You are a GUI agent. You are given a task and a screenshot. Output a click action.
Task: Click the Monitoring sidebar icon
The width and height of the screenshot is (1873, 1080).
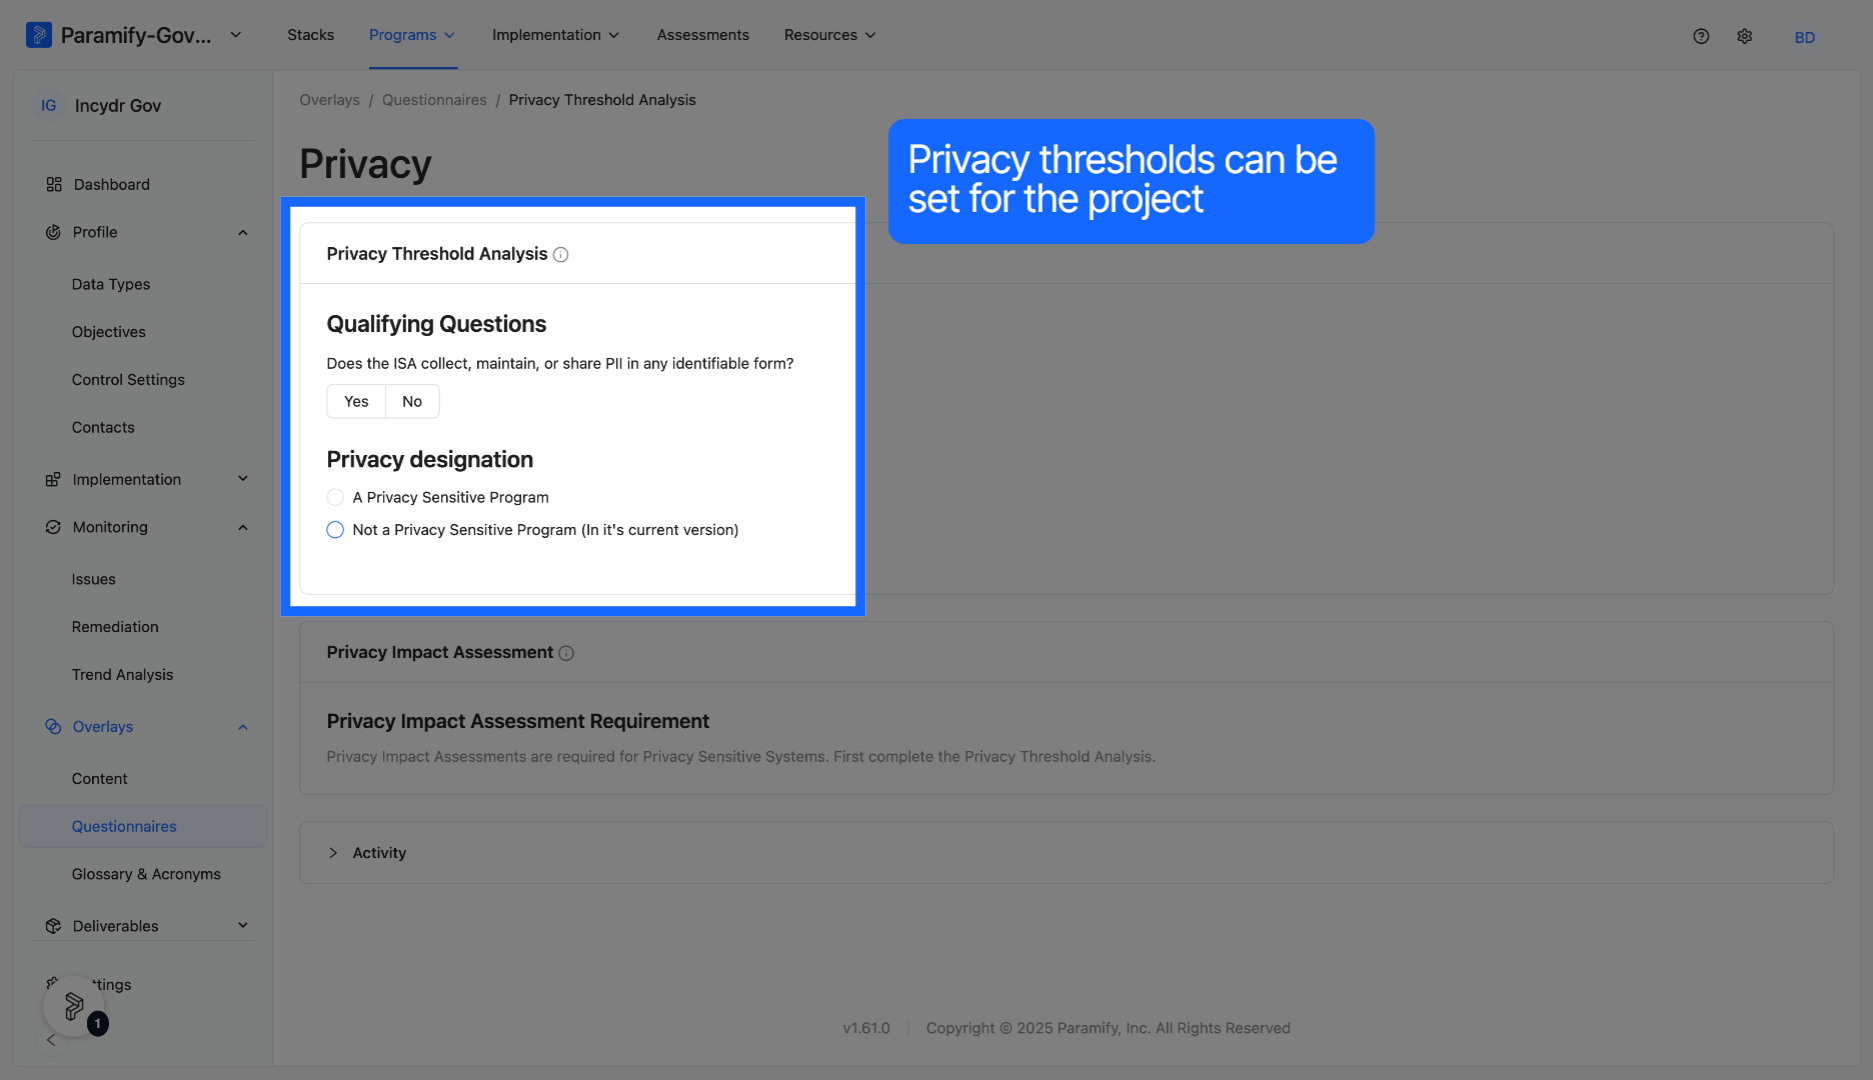tap(53, 527)
